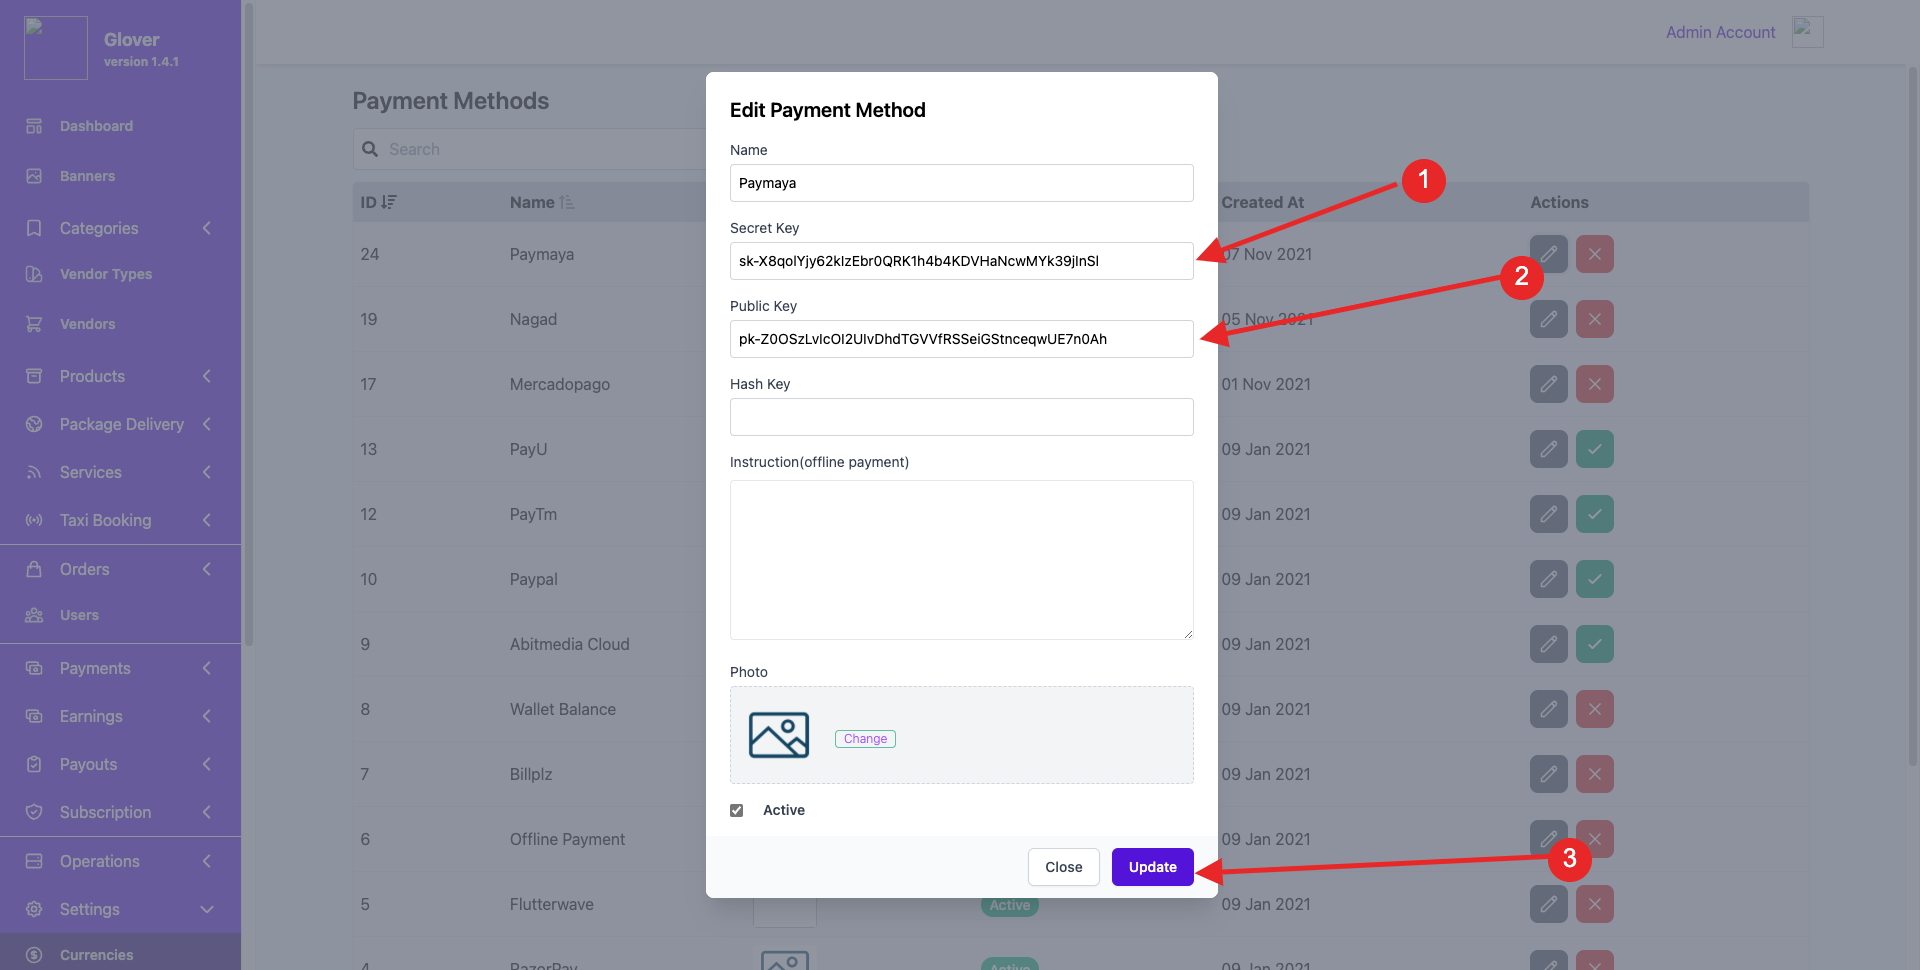This screenshot has height=970, width=1920.
Task: Click the edit pencil icon for Billplz row
Action: pyautogui.click(x=1548, y=774)
